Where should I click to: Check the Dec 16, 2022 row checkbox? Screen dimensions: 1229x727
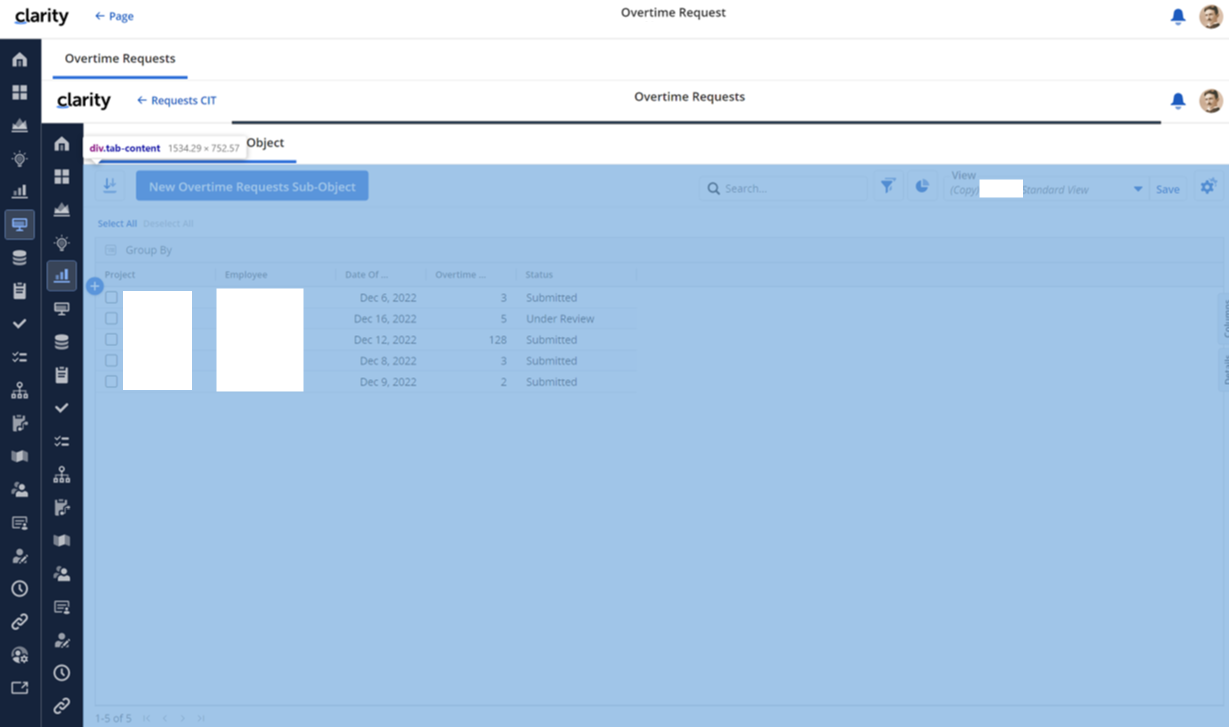(x=112, y=319)
